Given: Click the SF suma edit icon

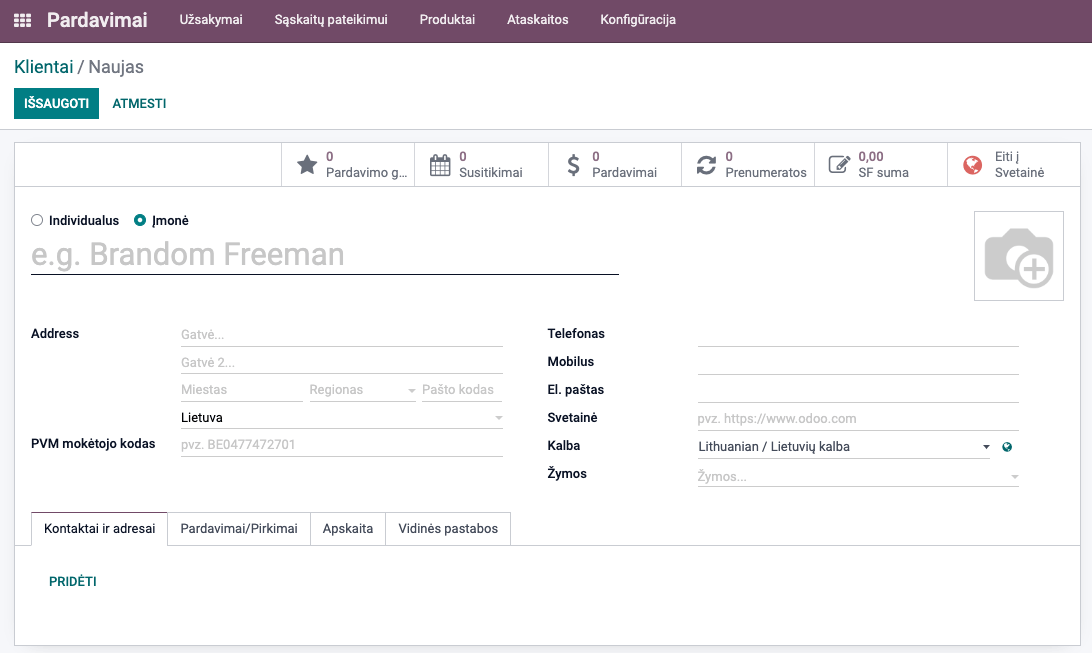Looking at the screenshot, I should tap(839, 165).
